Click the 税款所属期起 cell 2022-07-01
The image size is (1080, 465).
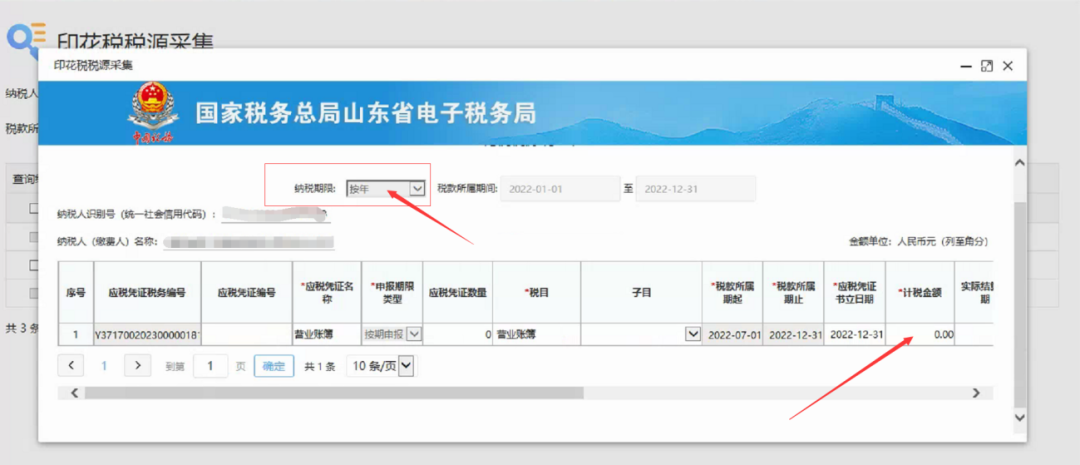(733, 334)
